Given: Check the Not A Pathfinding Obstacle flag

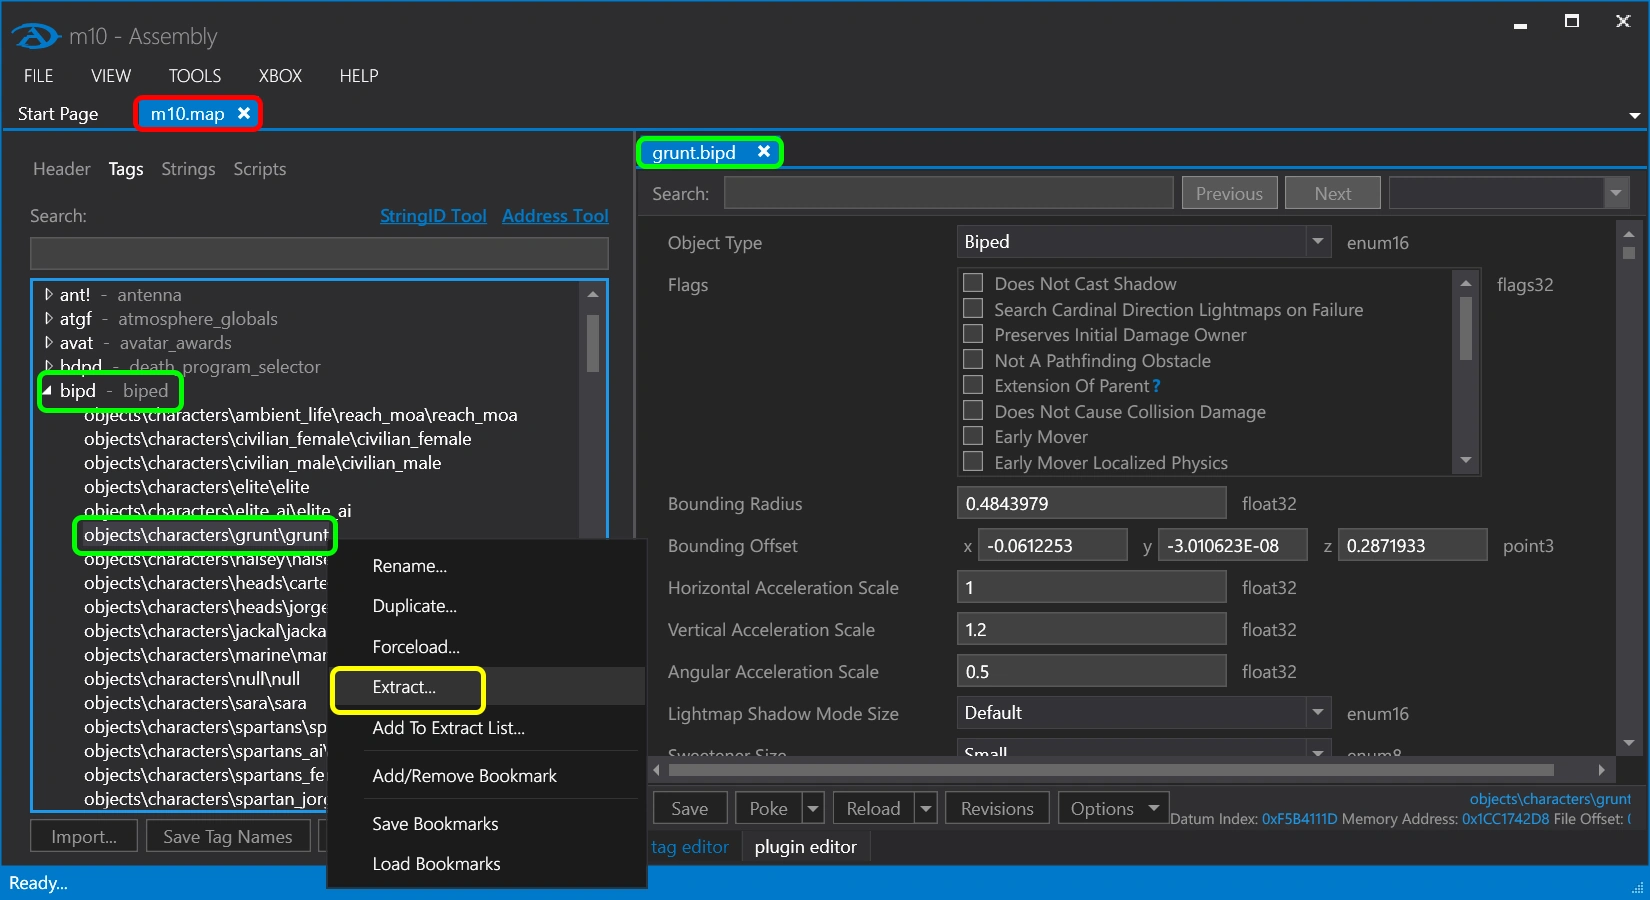Looking at the screenshot, I should click(x=972, y=360).
